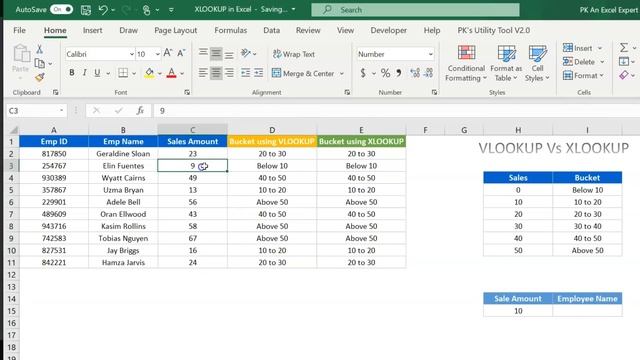Open the Page Layout tab
Screen dimensions: 640x360
coord(176,30)
